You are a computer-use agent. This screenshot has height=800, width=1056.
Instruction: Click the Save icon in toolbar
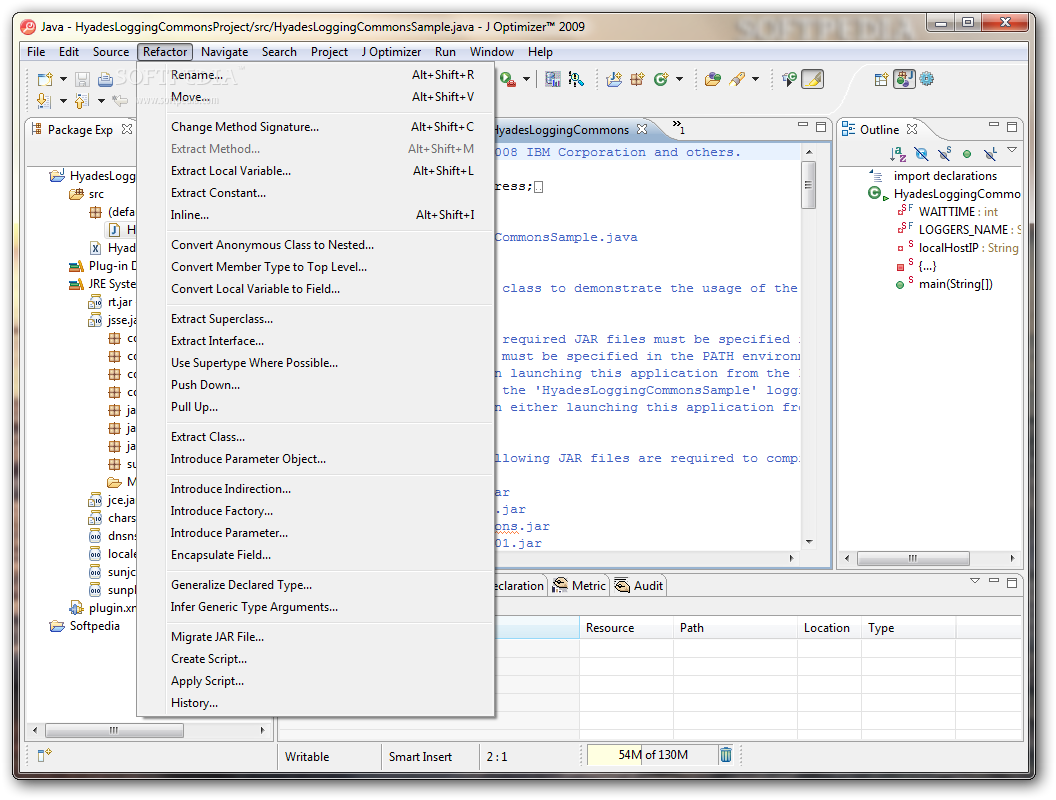[82, 79]
